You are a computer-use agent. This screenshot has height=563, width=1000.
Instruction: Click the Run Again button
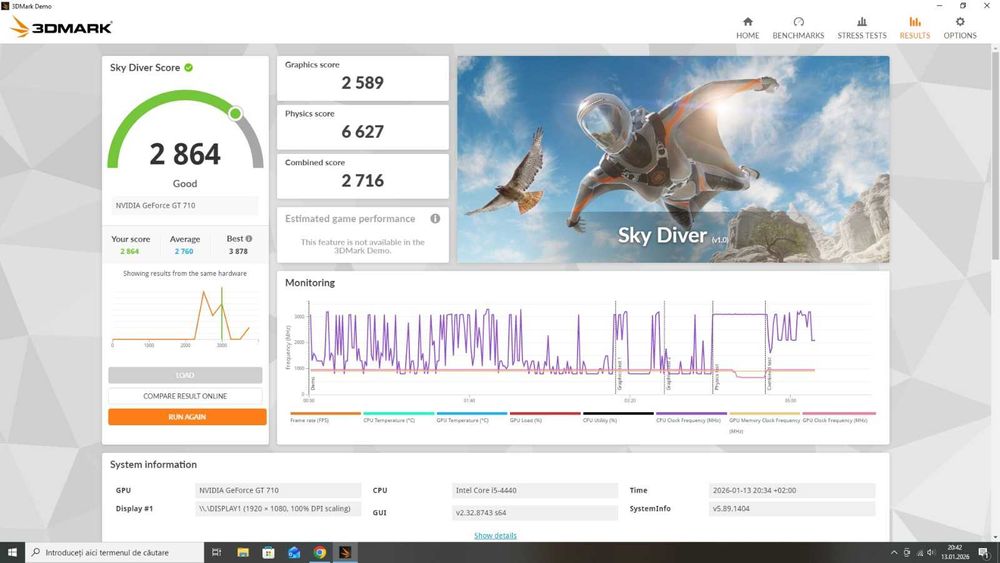tap(187, 417)
